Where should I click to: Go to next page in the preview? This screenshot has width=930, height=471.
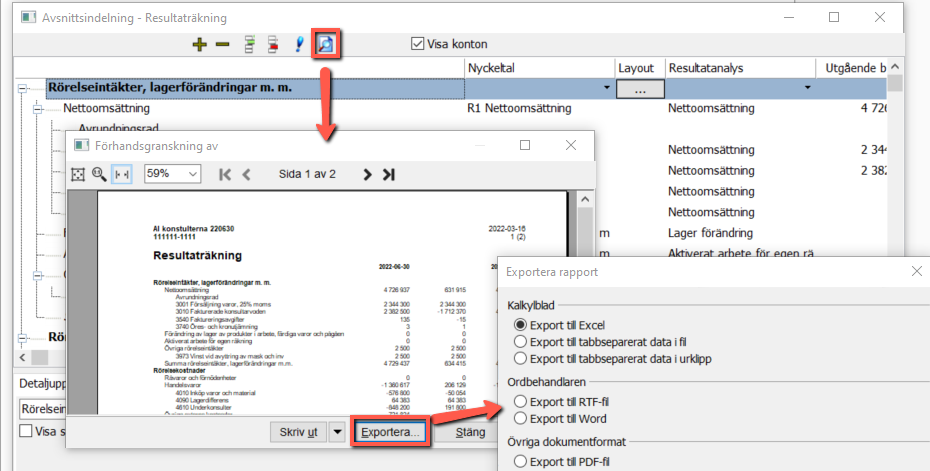click(367, 174)
